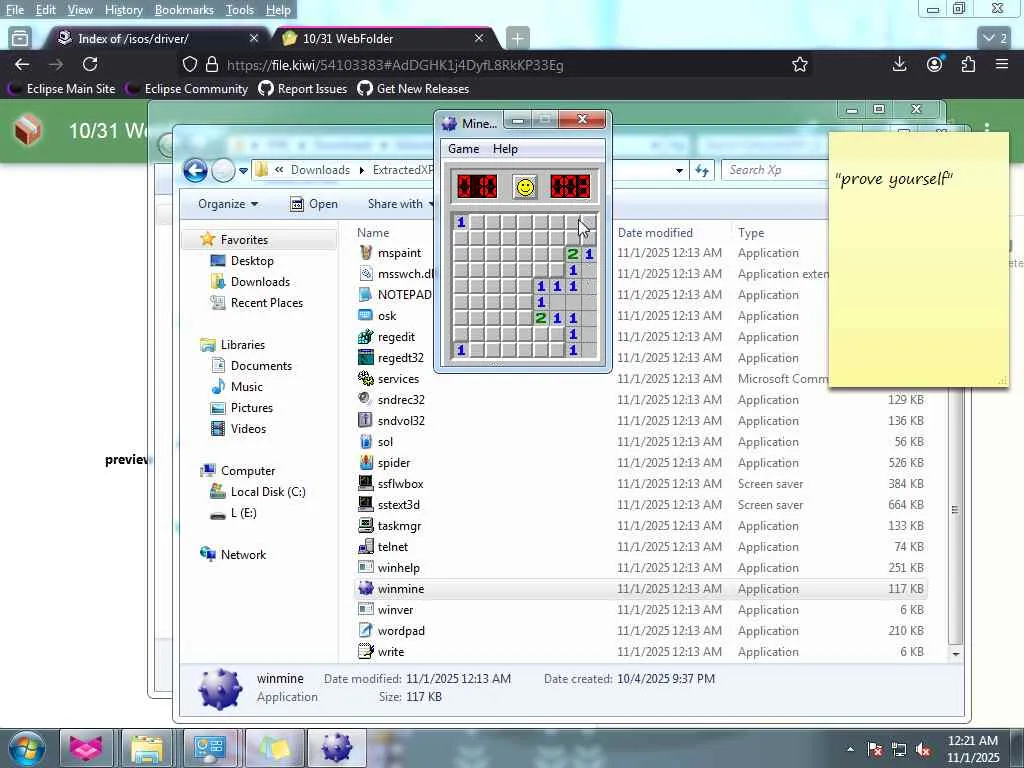Click the Minesweeper smiley face button

[x=524, y=187]
